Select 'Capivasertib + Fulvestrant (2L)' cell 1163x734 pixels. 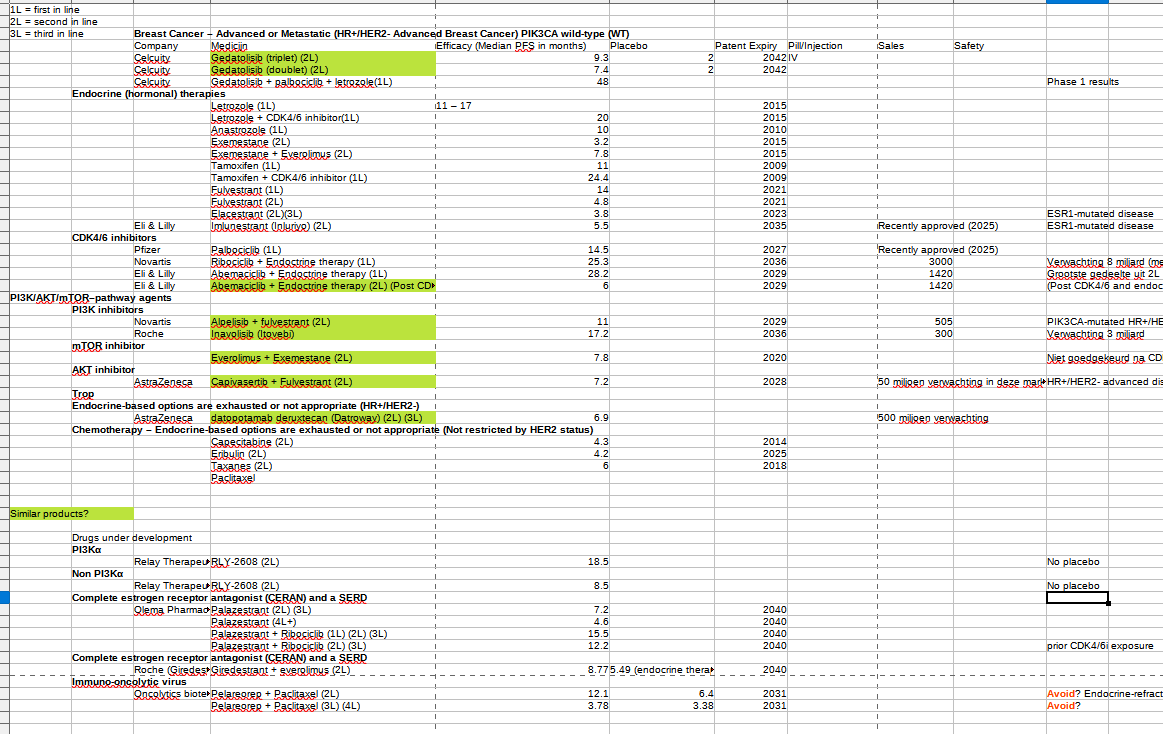pos(323,382)
